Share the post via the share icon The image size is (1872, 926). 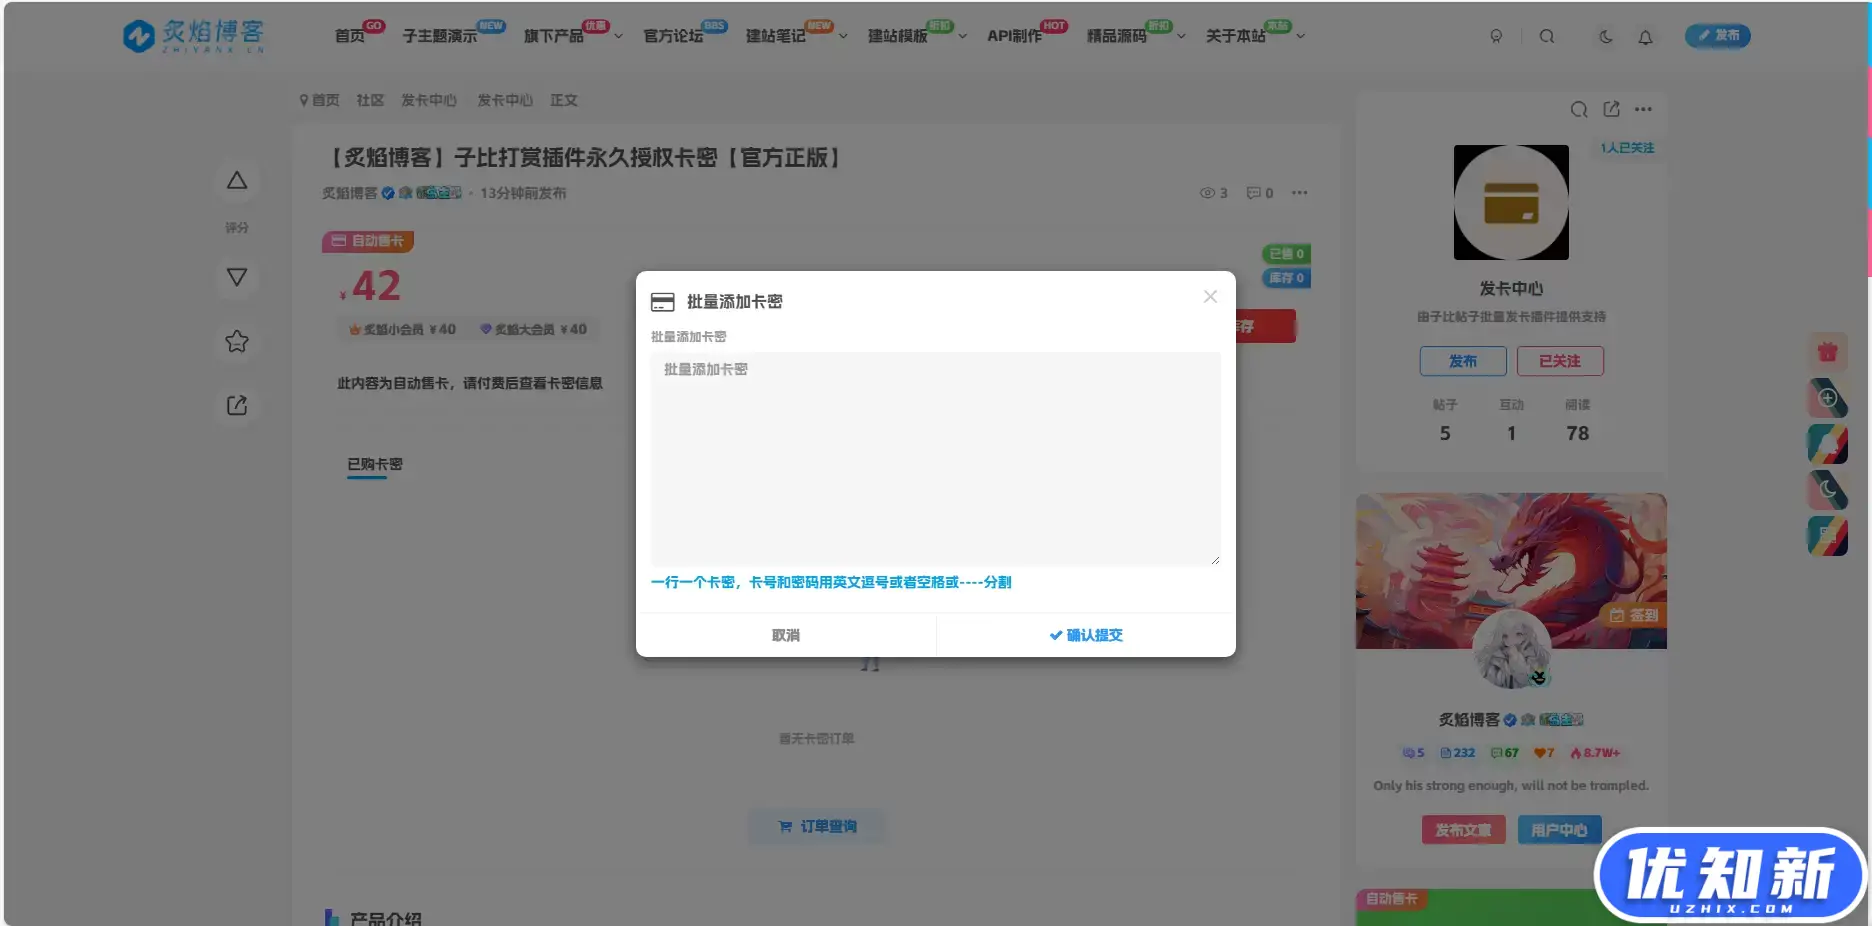tap(236, 405)
